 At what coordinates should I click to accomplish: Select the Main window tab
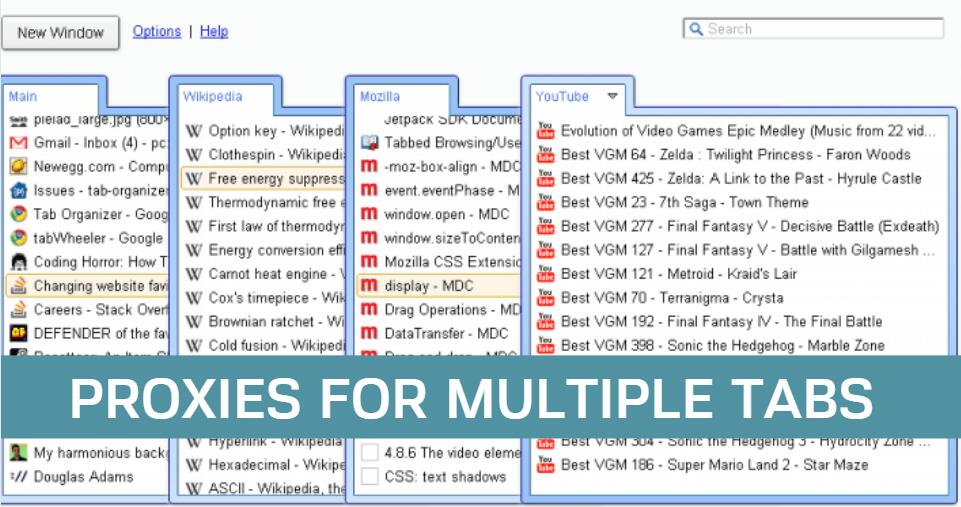click(23, 96)
